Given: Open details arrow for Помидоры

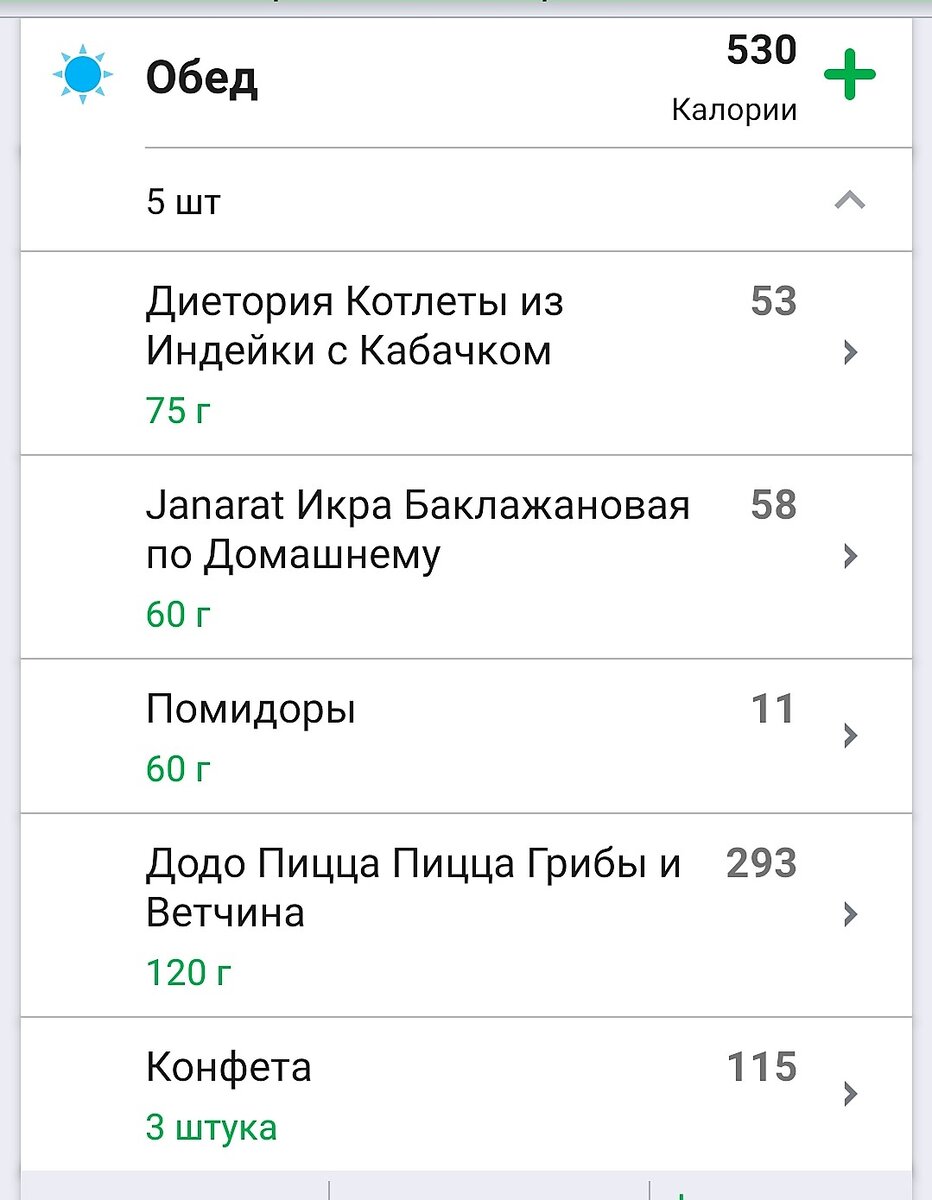Looking at the screenshot, I should [850, 736].
